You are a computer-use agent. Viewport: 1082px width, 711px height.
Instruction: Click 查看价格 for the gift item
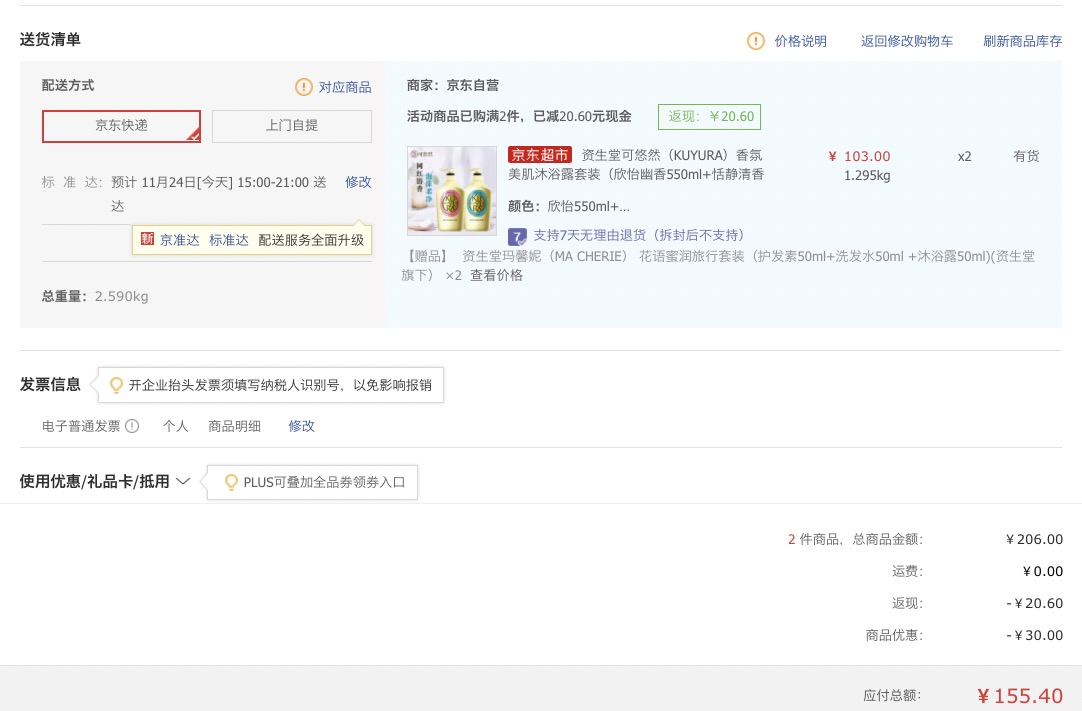click(x=496, y=275)
